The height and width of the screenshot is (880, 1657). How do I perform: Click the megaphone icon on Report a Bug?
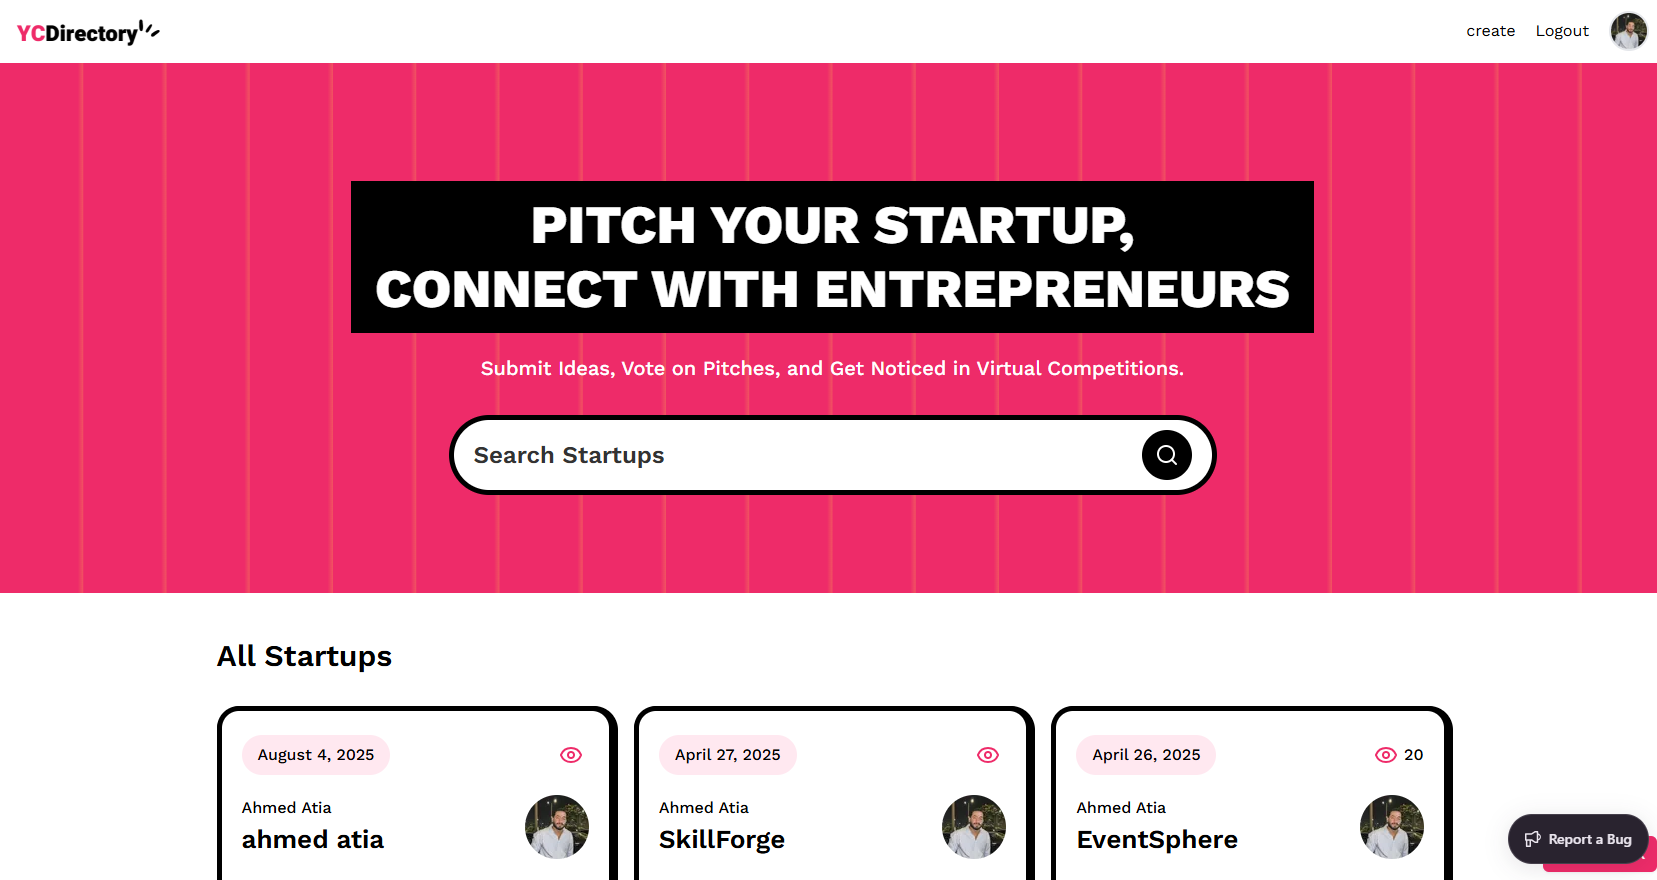(x=1532, y=839)
